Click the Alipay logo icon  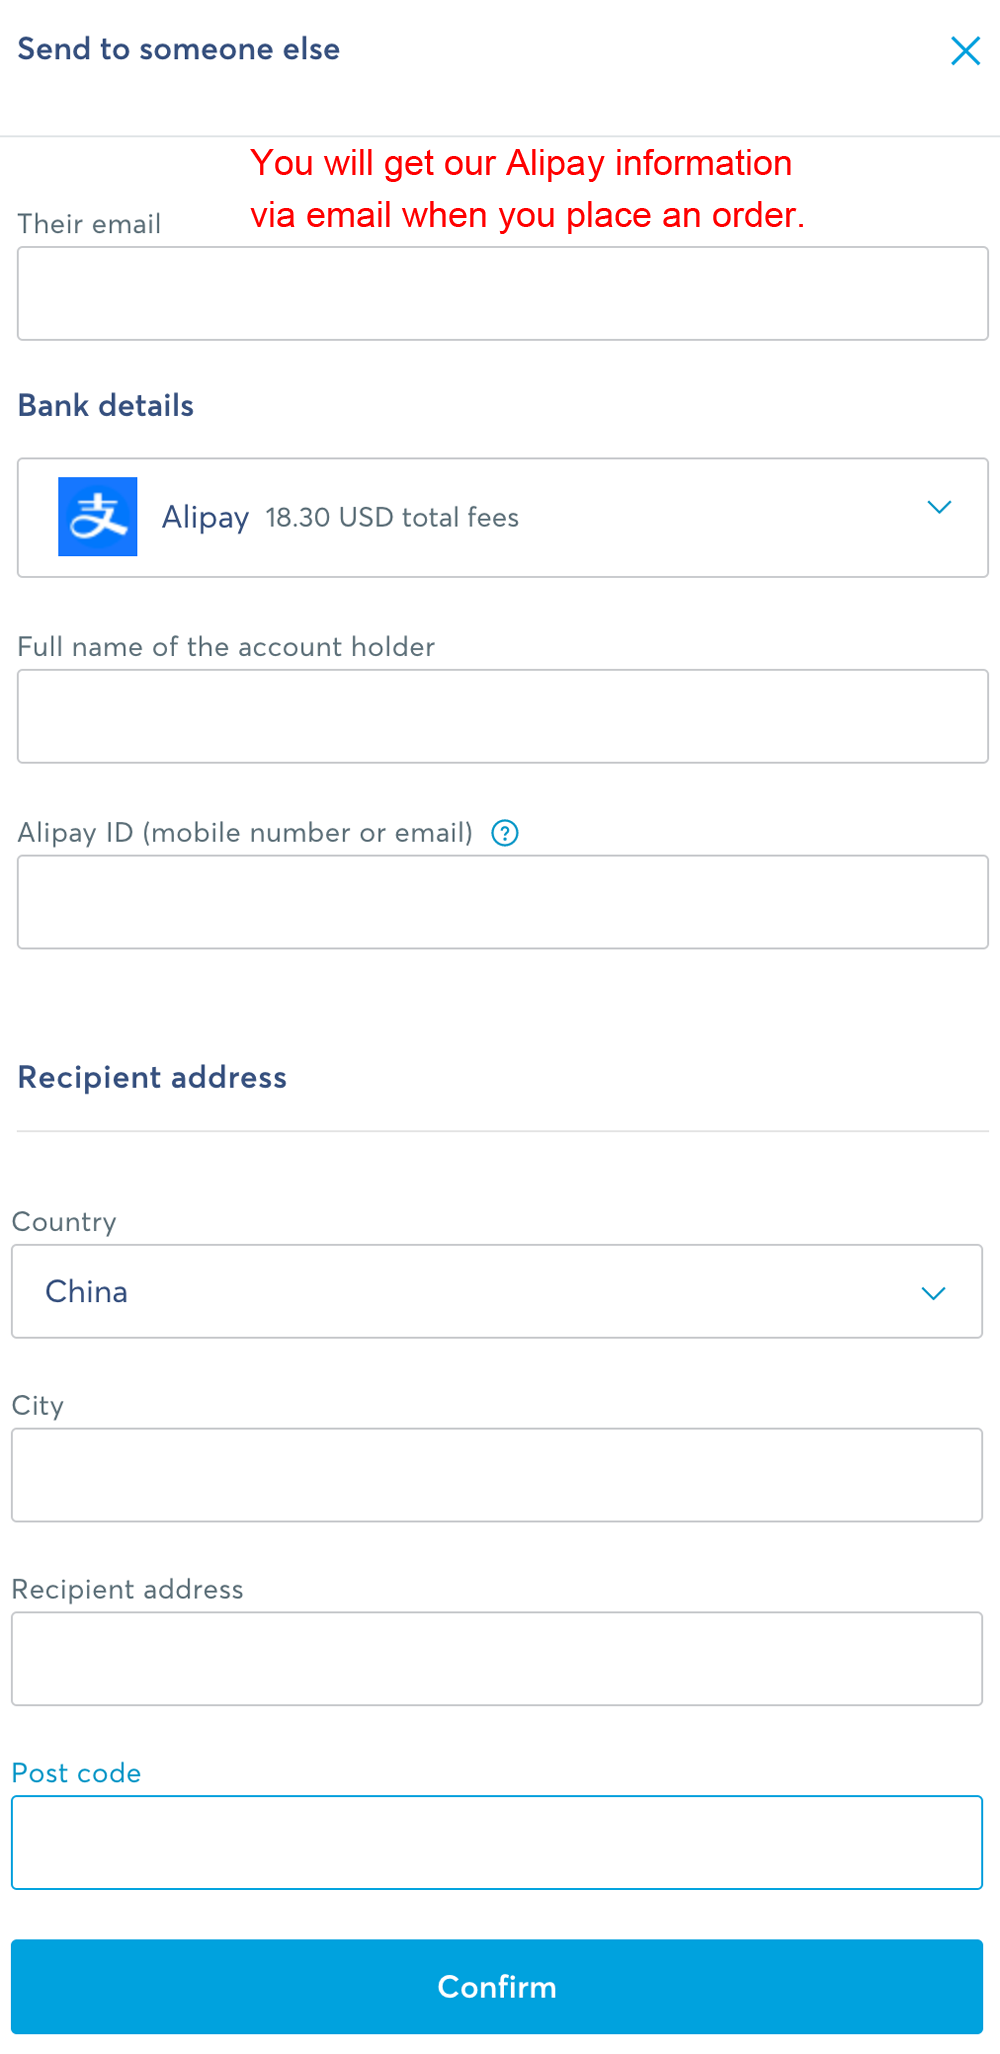click(98, 517)
